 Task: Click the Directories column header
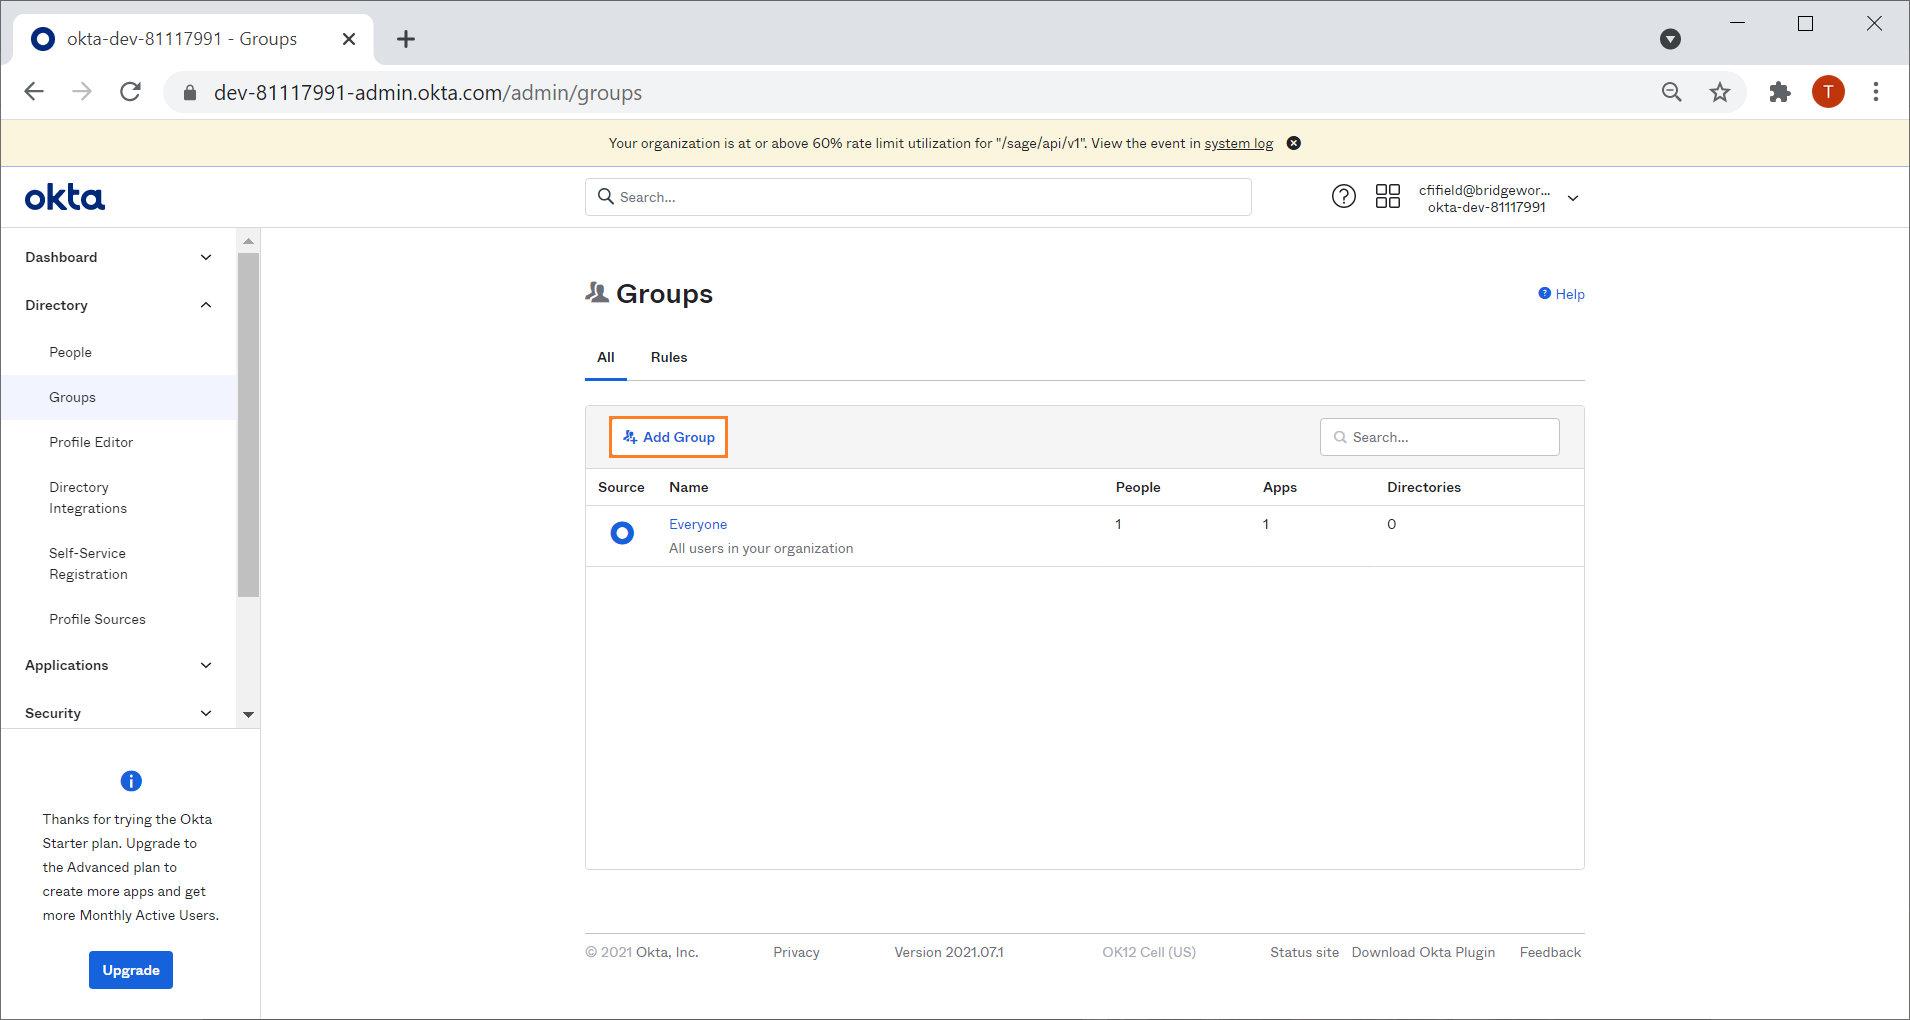(1424, 487)
